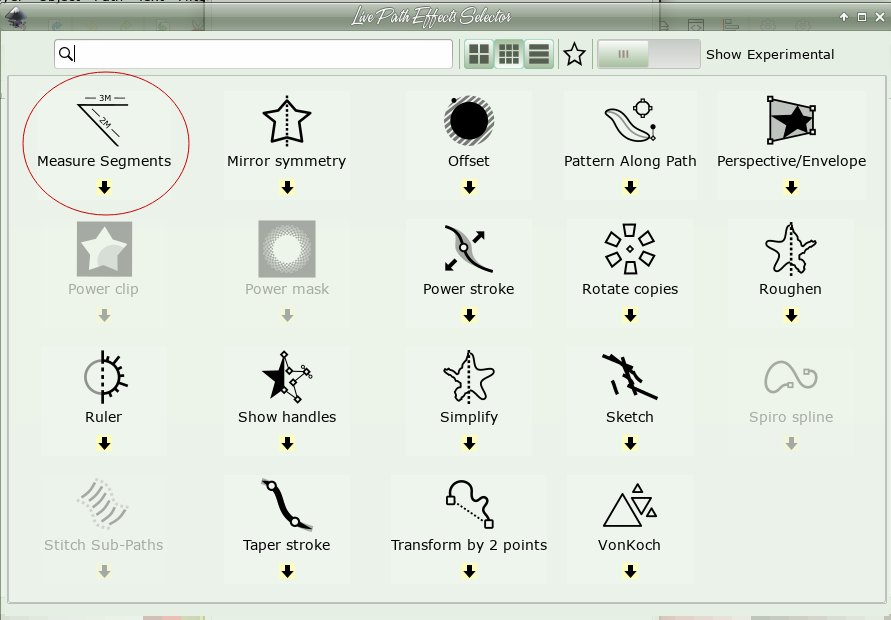Select the Pattern Along Path icon
Image resolution: width=891 pixels, height=620 pixels.
click(x=630, y=120)
